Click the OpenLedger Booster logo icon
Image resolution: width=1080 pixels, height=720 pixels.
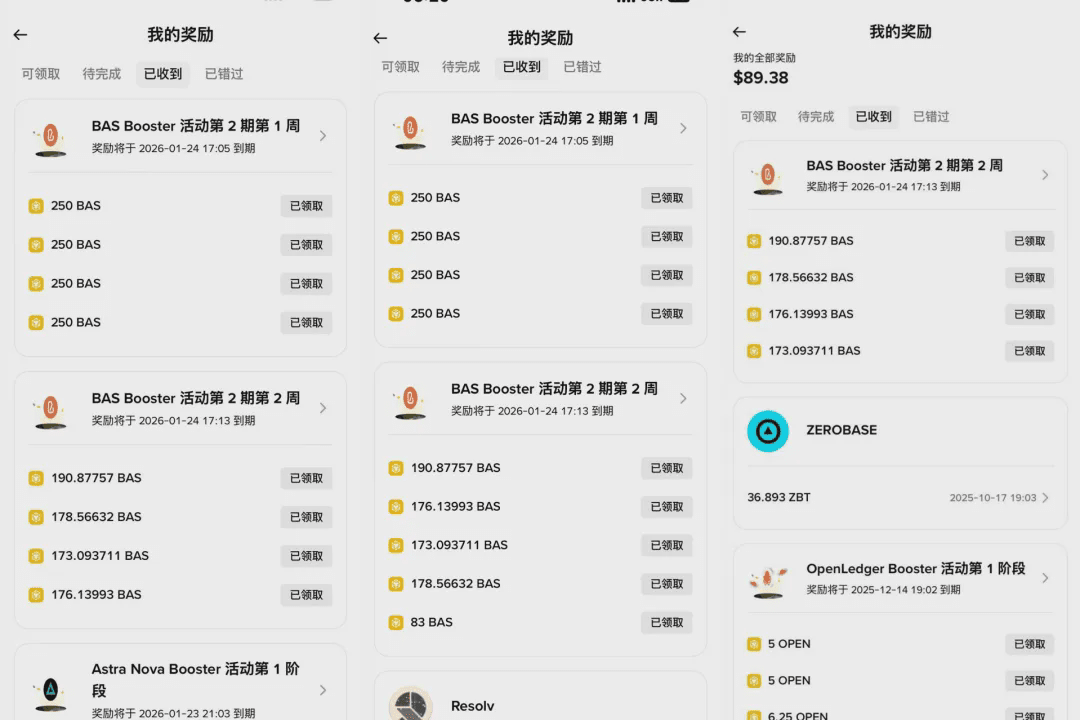pyautogui.click(x=767, y=579)
